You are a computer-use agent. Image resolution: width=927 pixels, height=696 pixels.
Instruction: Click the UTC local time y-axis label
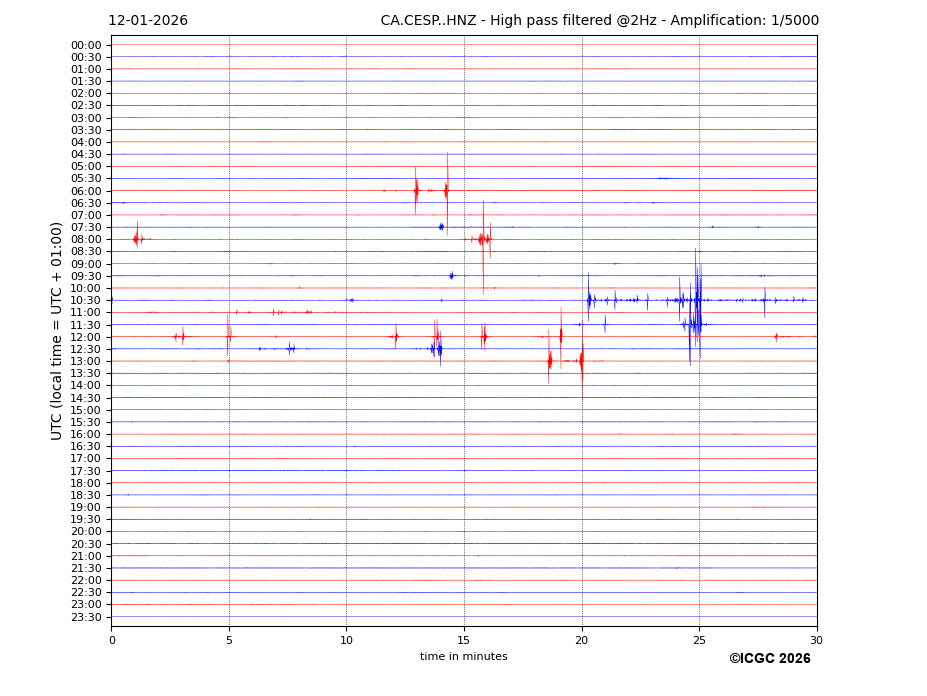[57, 331]
